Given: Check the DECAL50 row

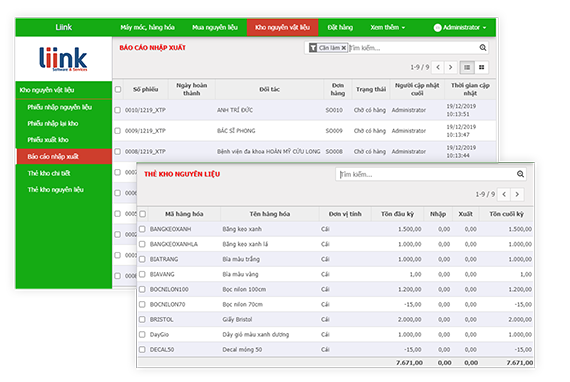Looking at the screenshot, I should coord(142,349).
